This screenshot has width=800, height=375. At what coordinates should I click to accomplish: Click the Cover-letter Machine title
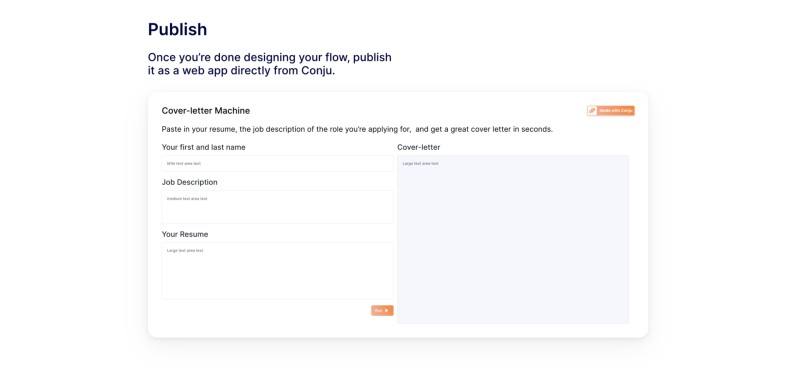206,111
